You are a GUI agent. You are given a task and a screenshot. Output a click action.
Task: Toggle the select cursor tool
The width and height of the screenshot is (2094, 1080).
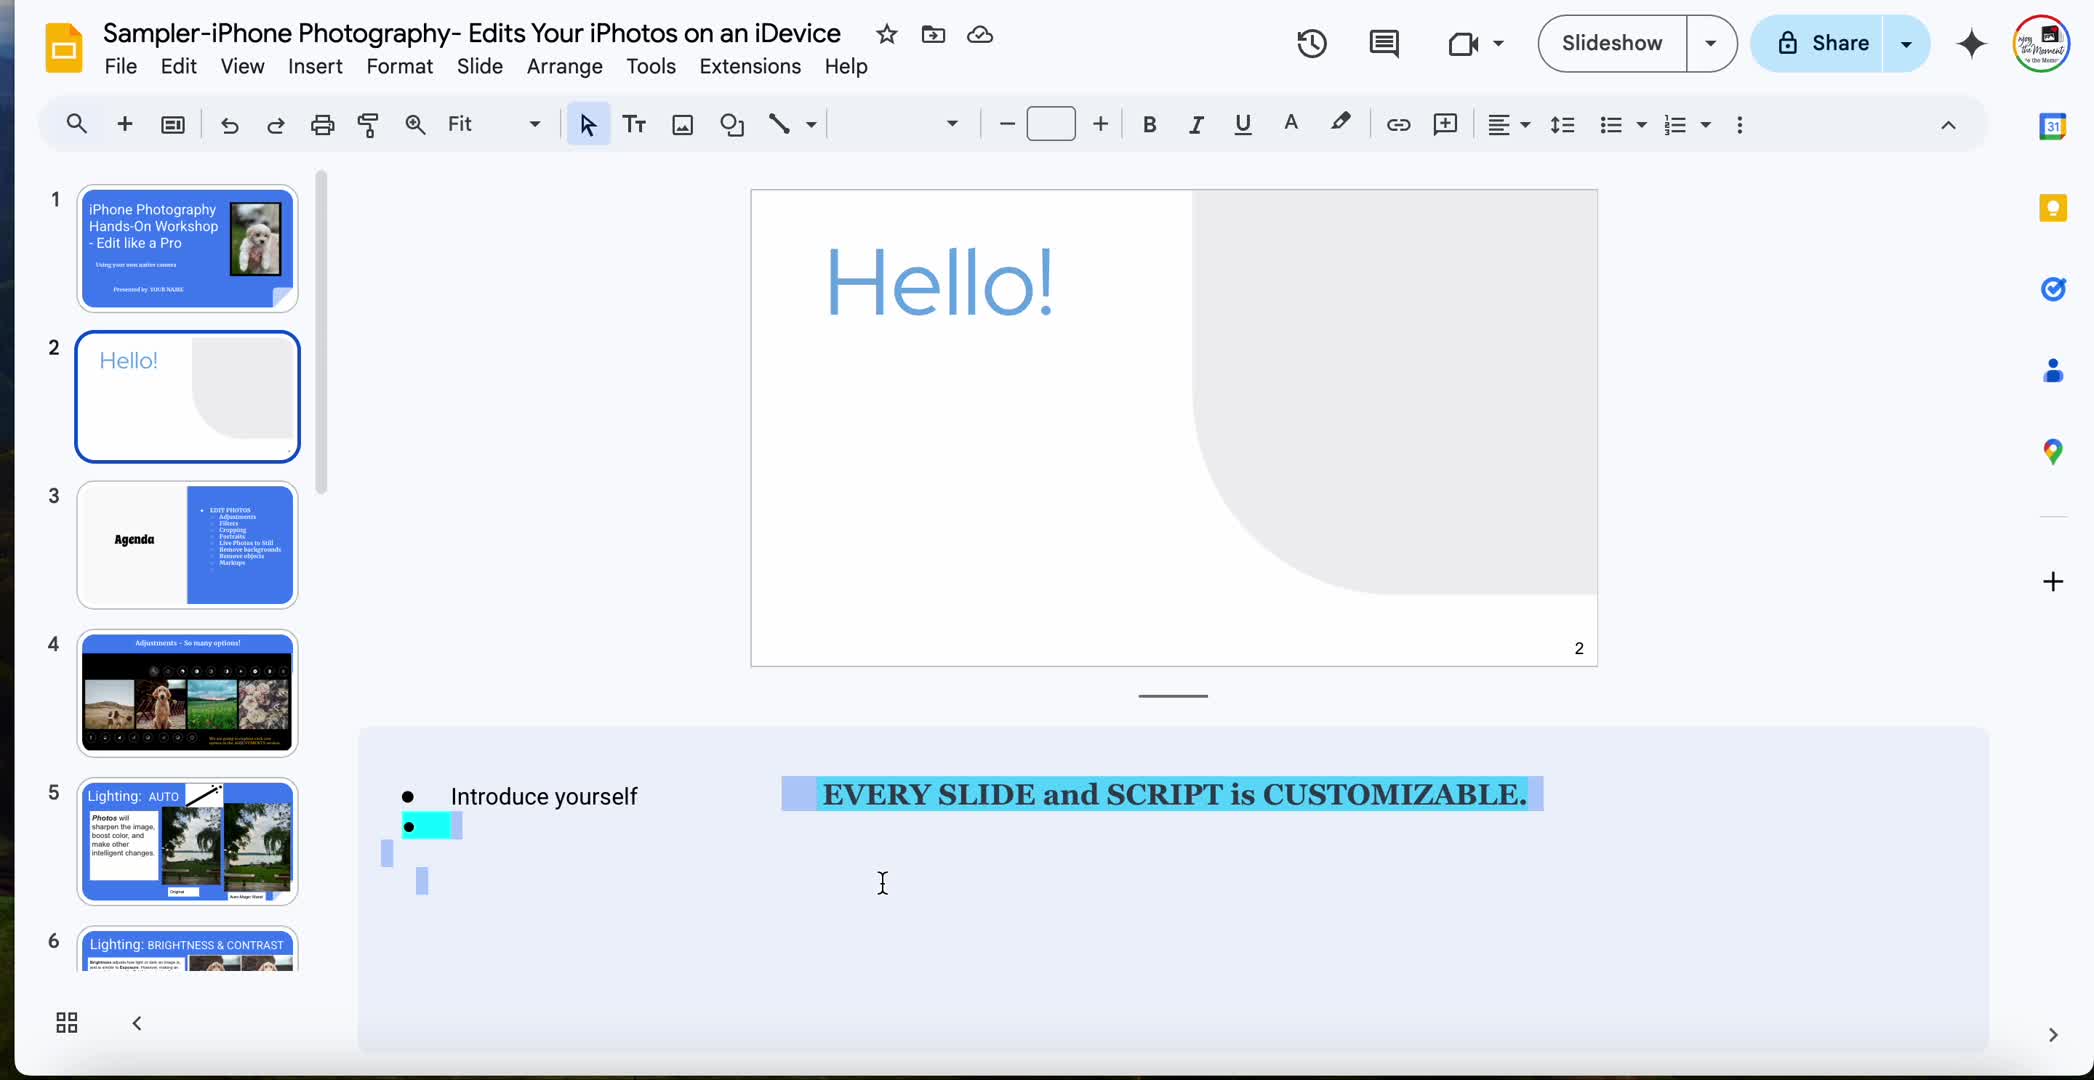click(588, 124)
